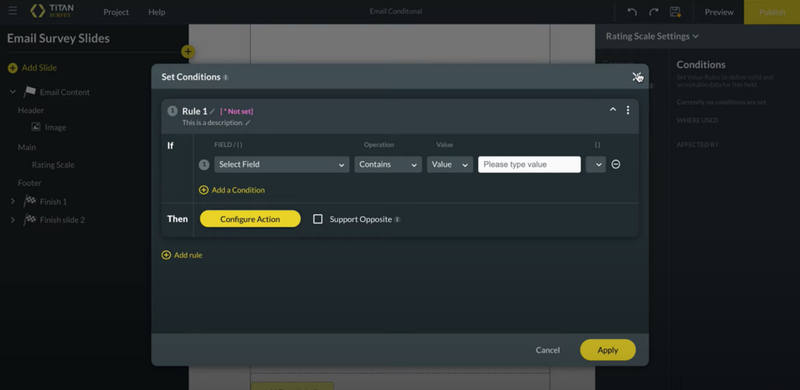Remove the condition with minus icon

(x=616, y=164)
